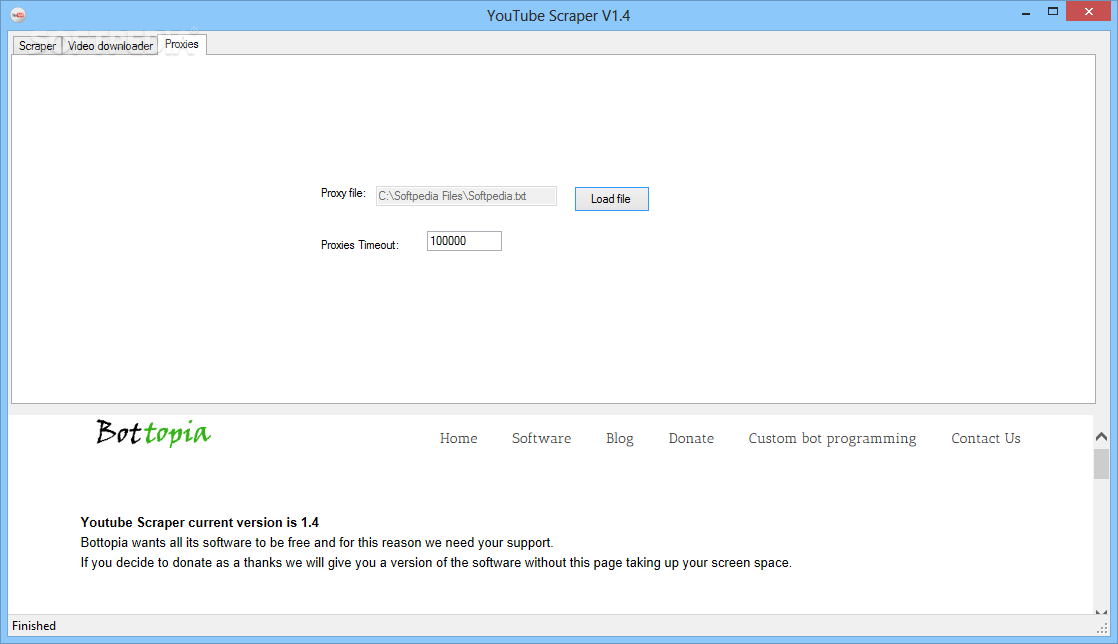Select the Proxies tab
This screenshot has height=644, width=1118.
pyautogui.click(x=182, y=44)
